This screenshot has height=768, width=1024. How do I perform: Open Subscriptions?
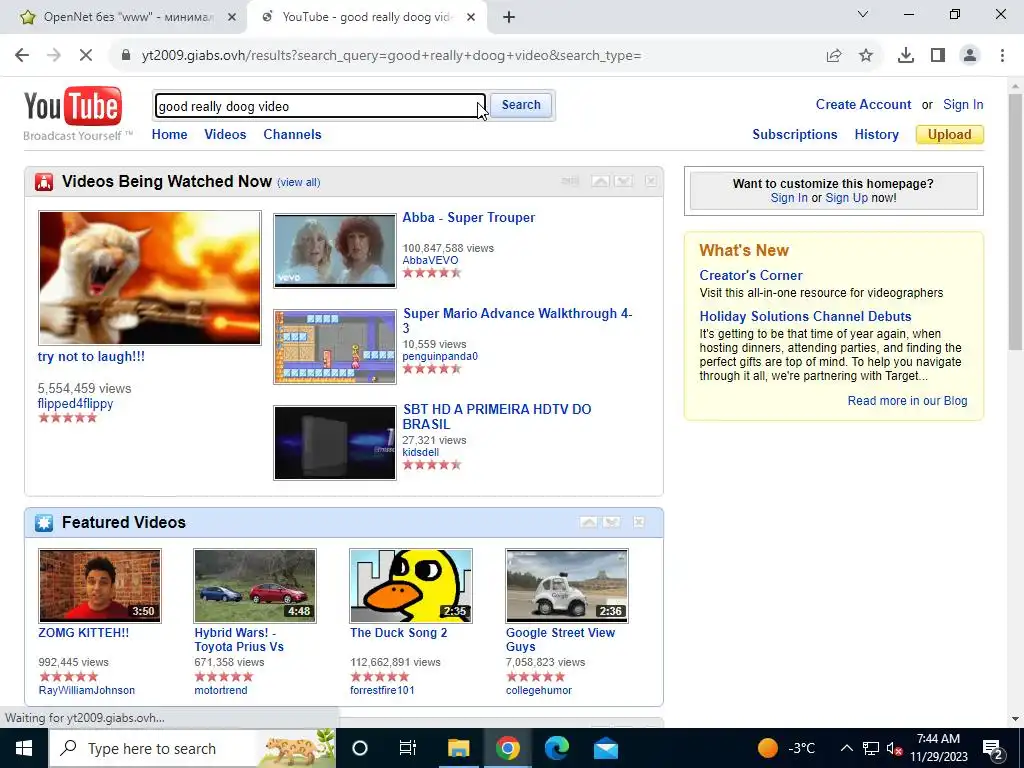pyautogui.click(x=795, y=135)
